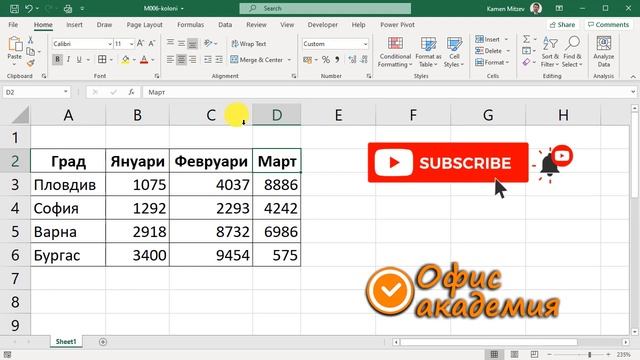
Task: Switch to the Page Layout tab
Action: coord(144,24)
